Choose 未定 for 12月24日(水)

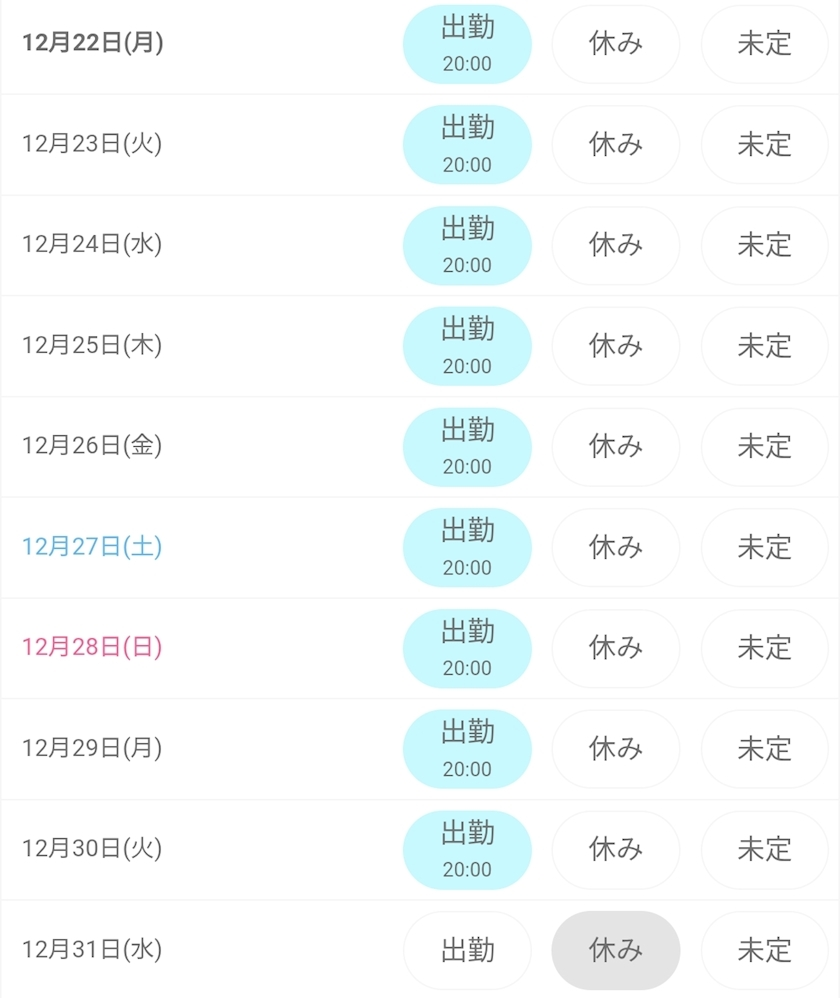coord(765,245)
